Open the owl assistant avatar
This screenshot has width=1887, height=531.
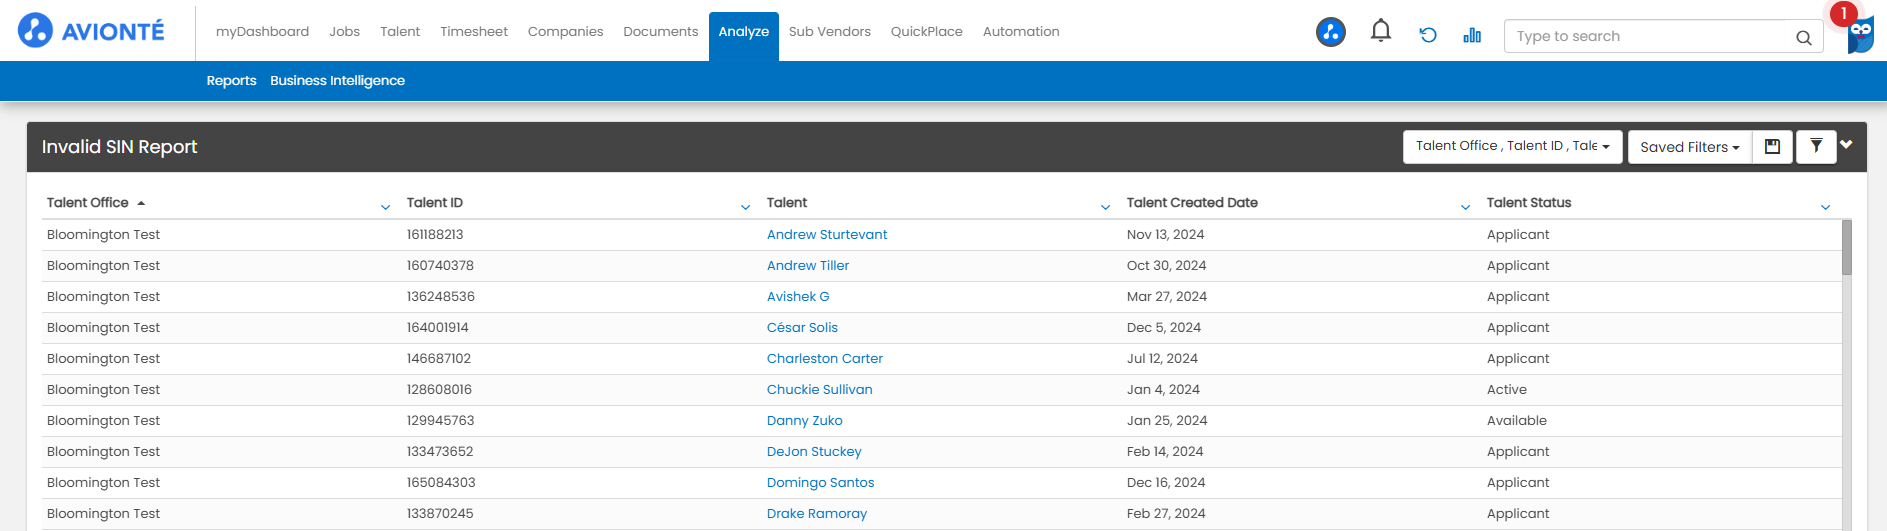point(1860,35)
